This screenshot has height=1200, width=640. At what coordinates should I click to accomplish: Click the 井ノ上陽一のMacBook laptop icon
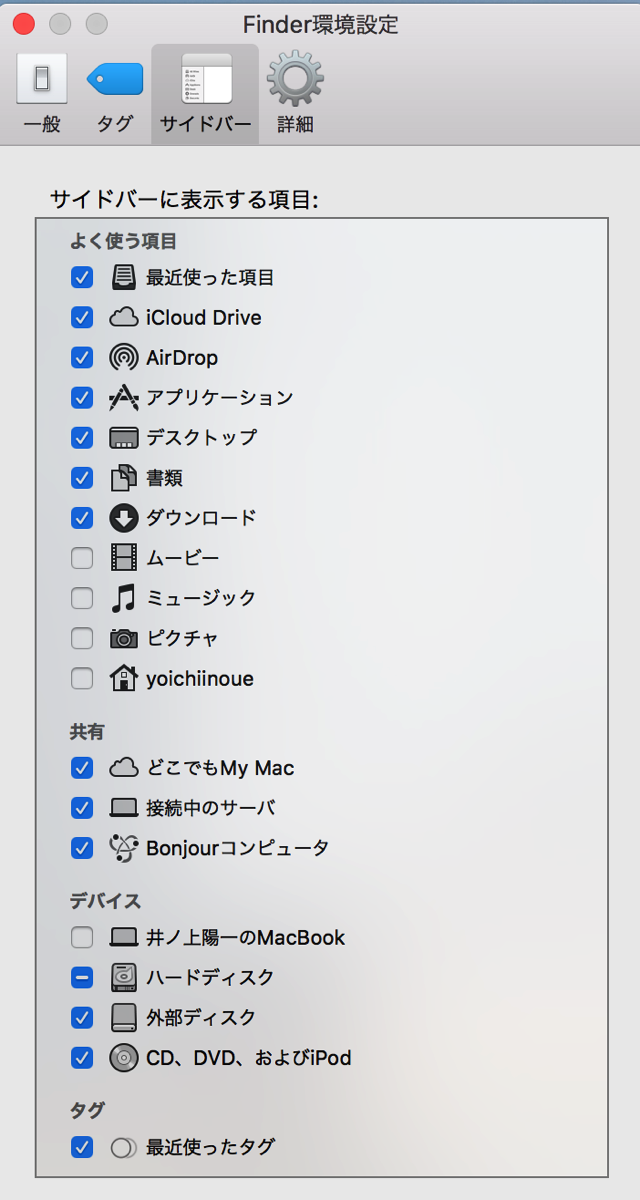(x=123, y=938)
